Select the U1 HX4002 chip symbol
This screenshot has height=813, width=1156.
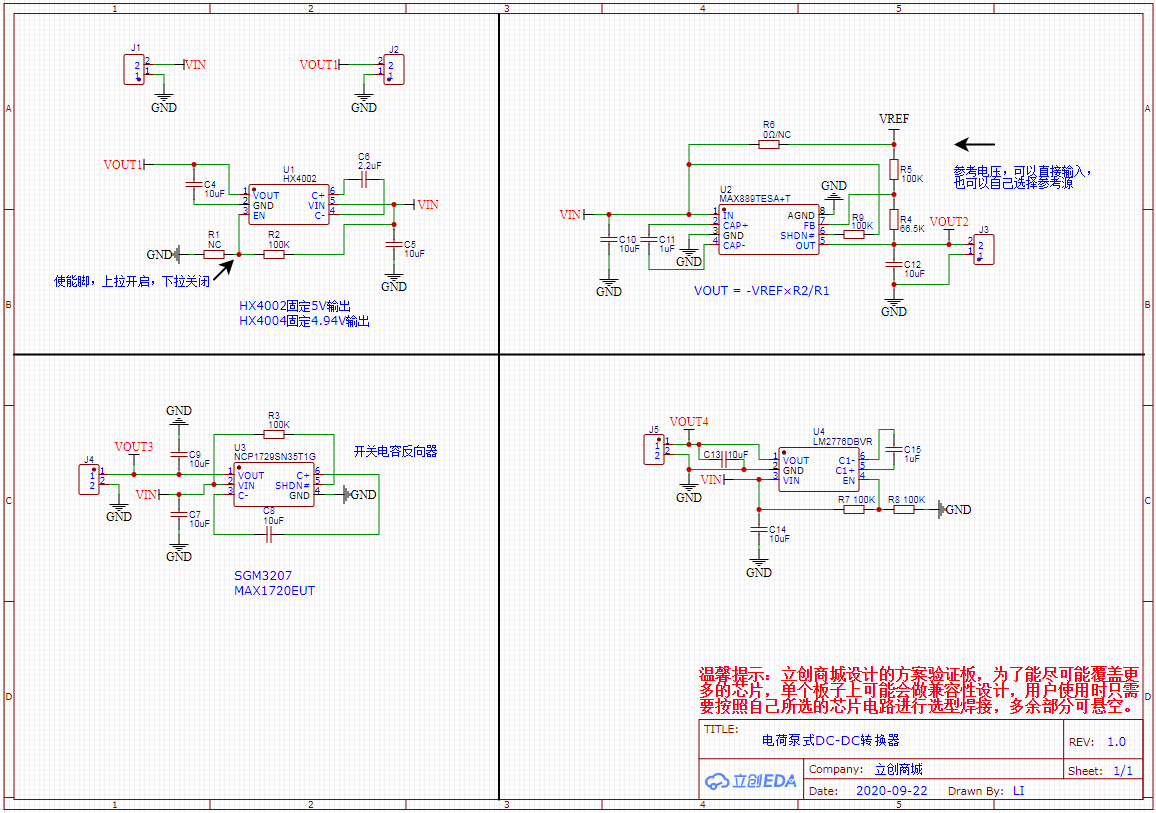point(289,205)
